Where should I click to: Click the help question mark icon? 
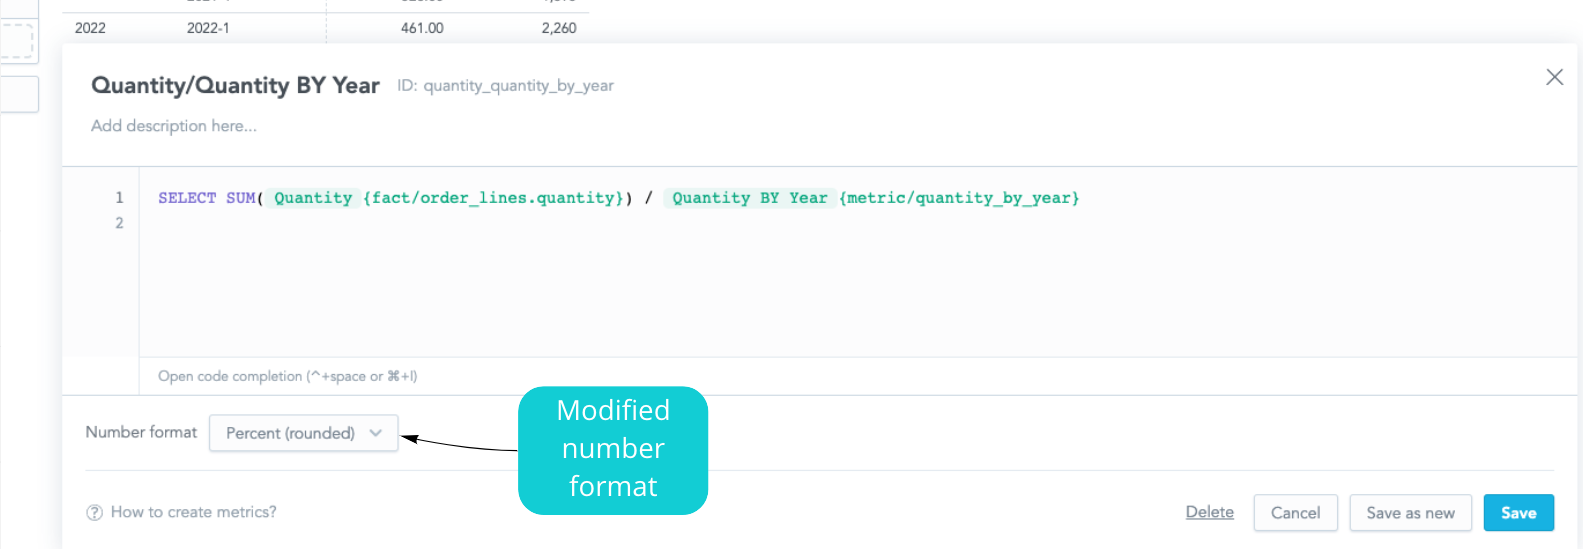pos(95,513)
